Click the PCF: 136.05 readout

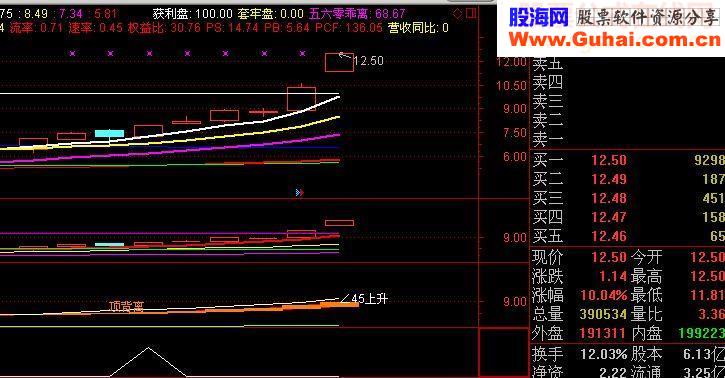(349, 28)
